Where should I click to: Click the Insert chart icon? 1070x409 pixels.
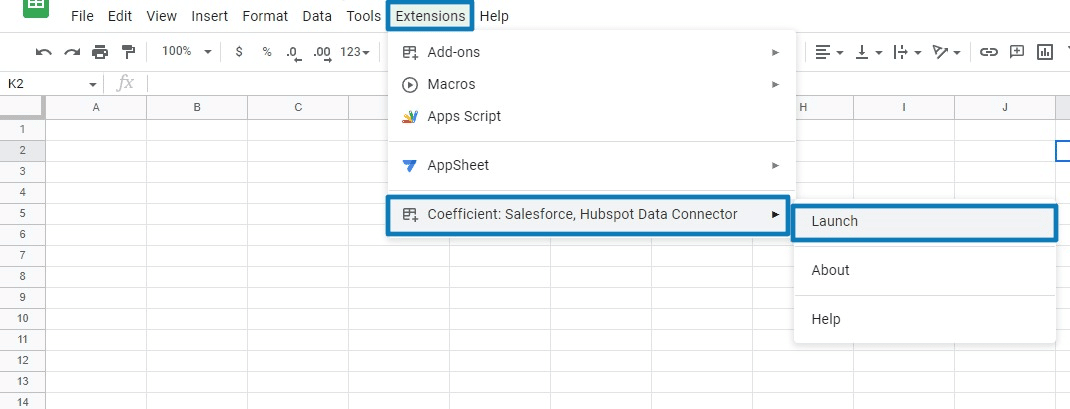pyautogui.click(x=1045, y=52)
